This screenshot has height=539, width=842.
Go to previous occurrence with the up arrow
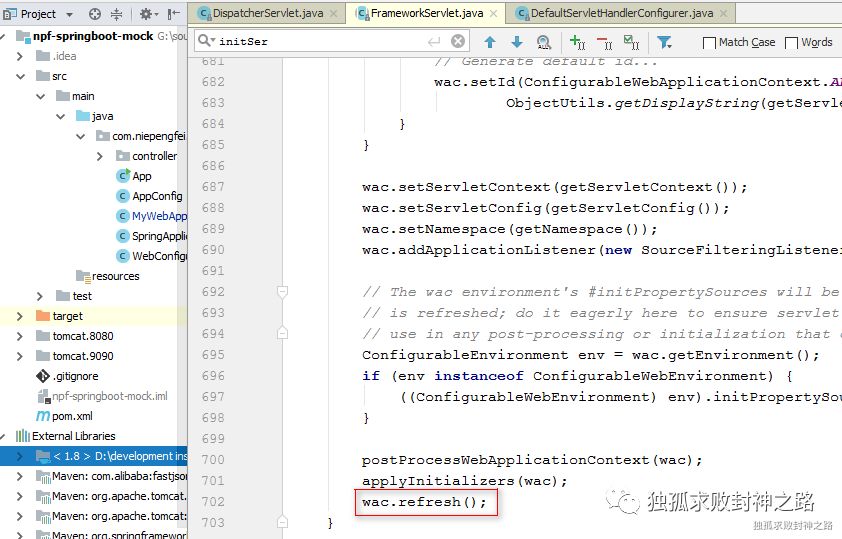[490, 42]
